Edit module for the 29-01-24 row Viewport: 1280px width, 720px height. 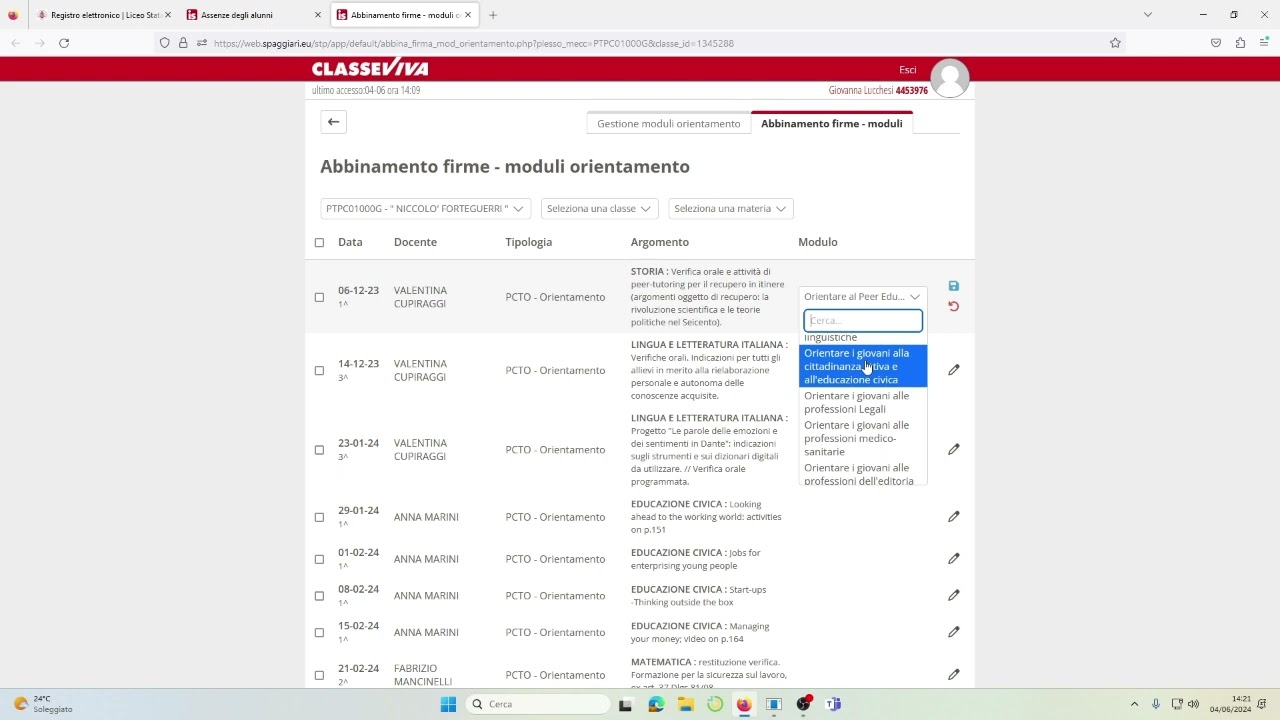click(953, 517)
